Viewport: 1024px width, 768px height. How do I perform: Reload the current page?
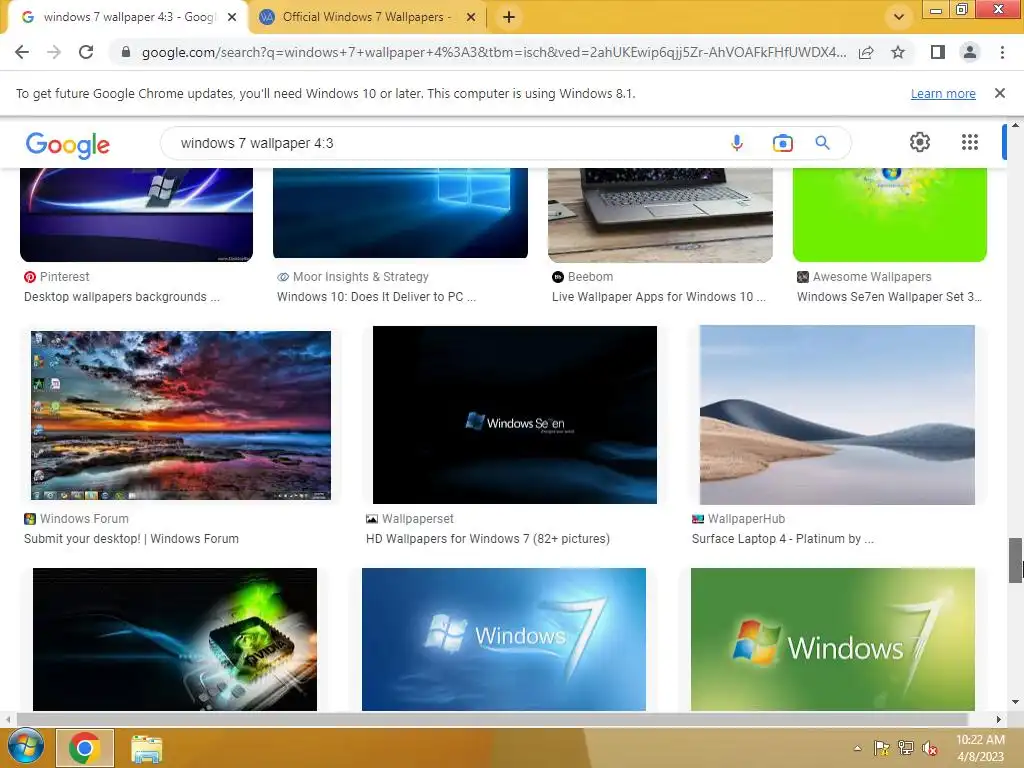[x=86, y=52]
